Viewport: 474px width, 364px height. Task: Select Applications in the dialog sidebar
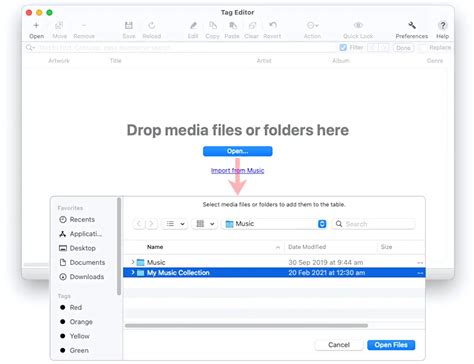tap(80, 234)
